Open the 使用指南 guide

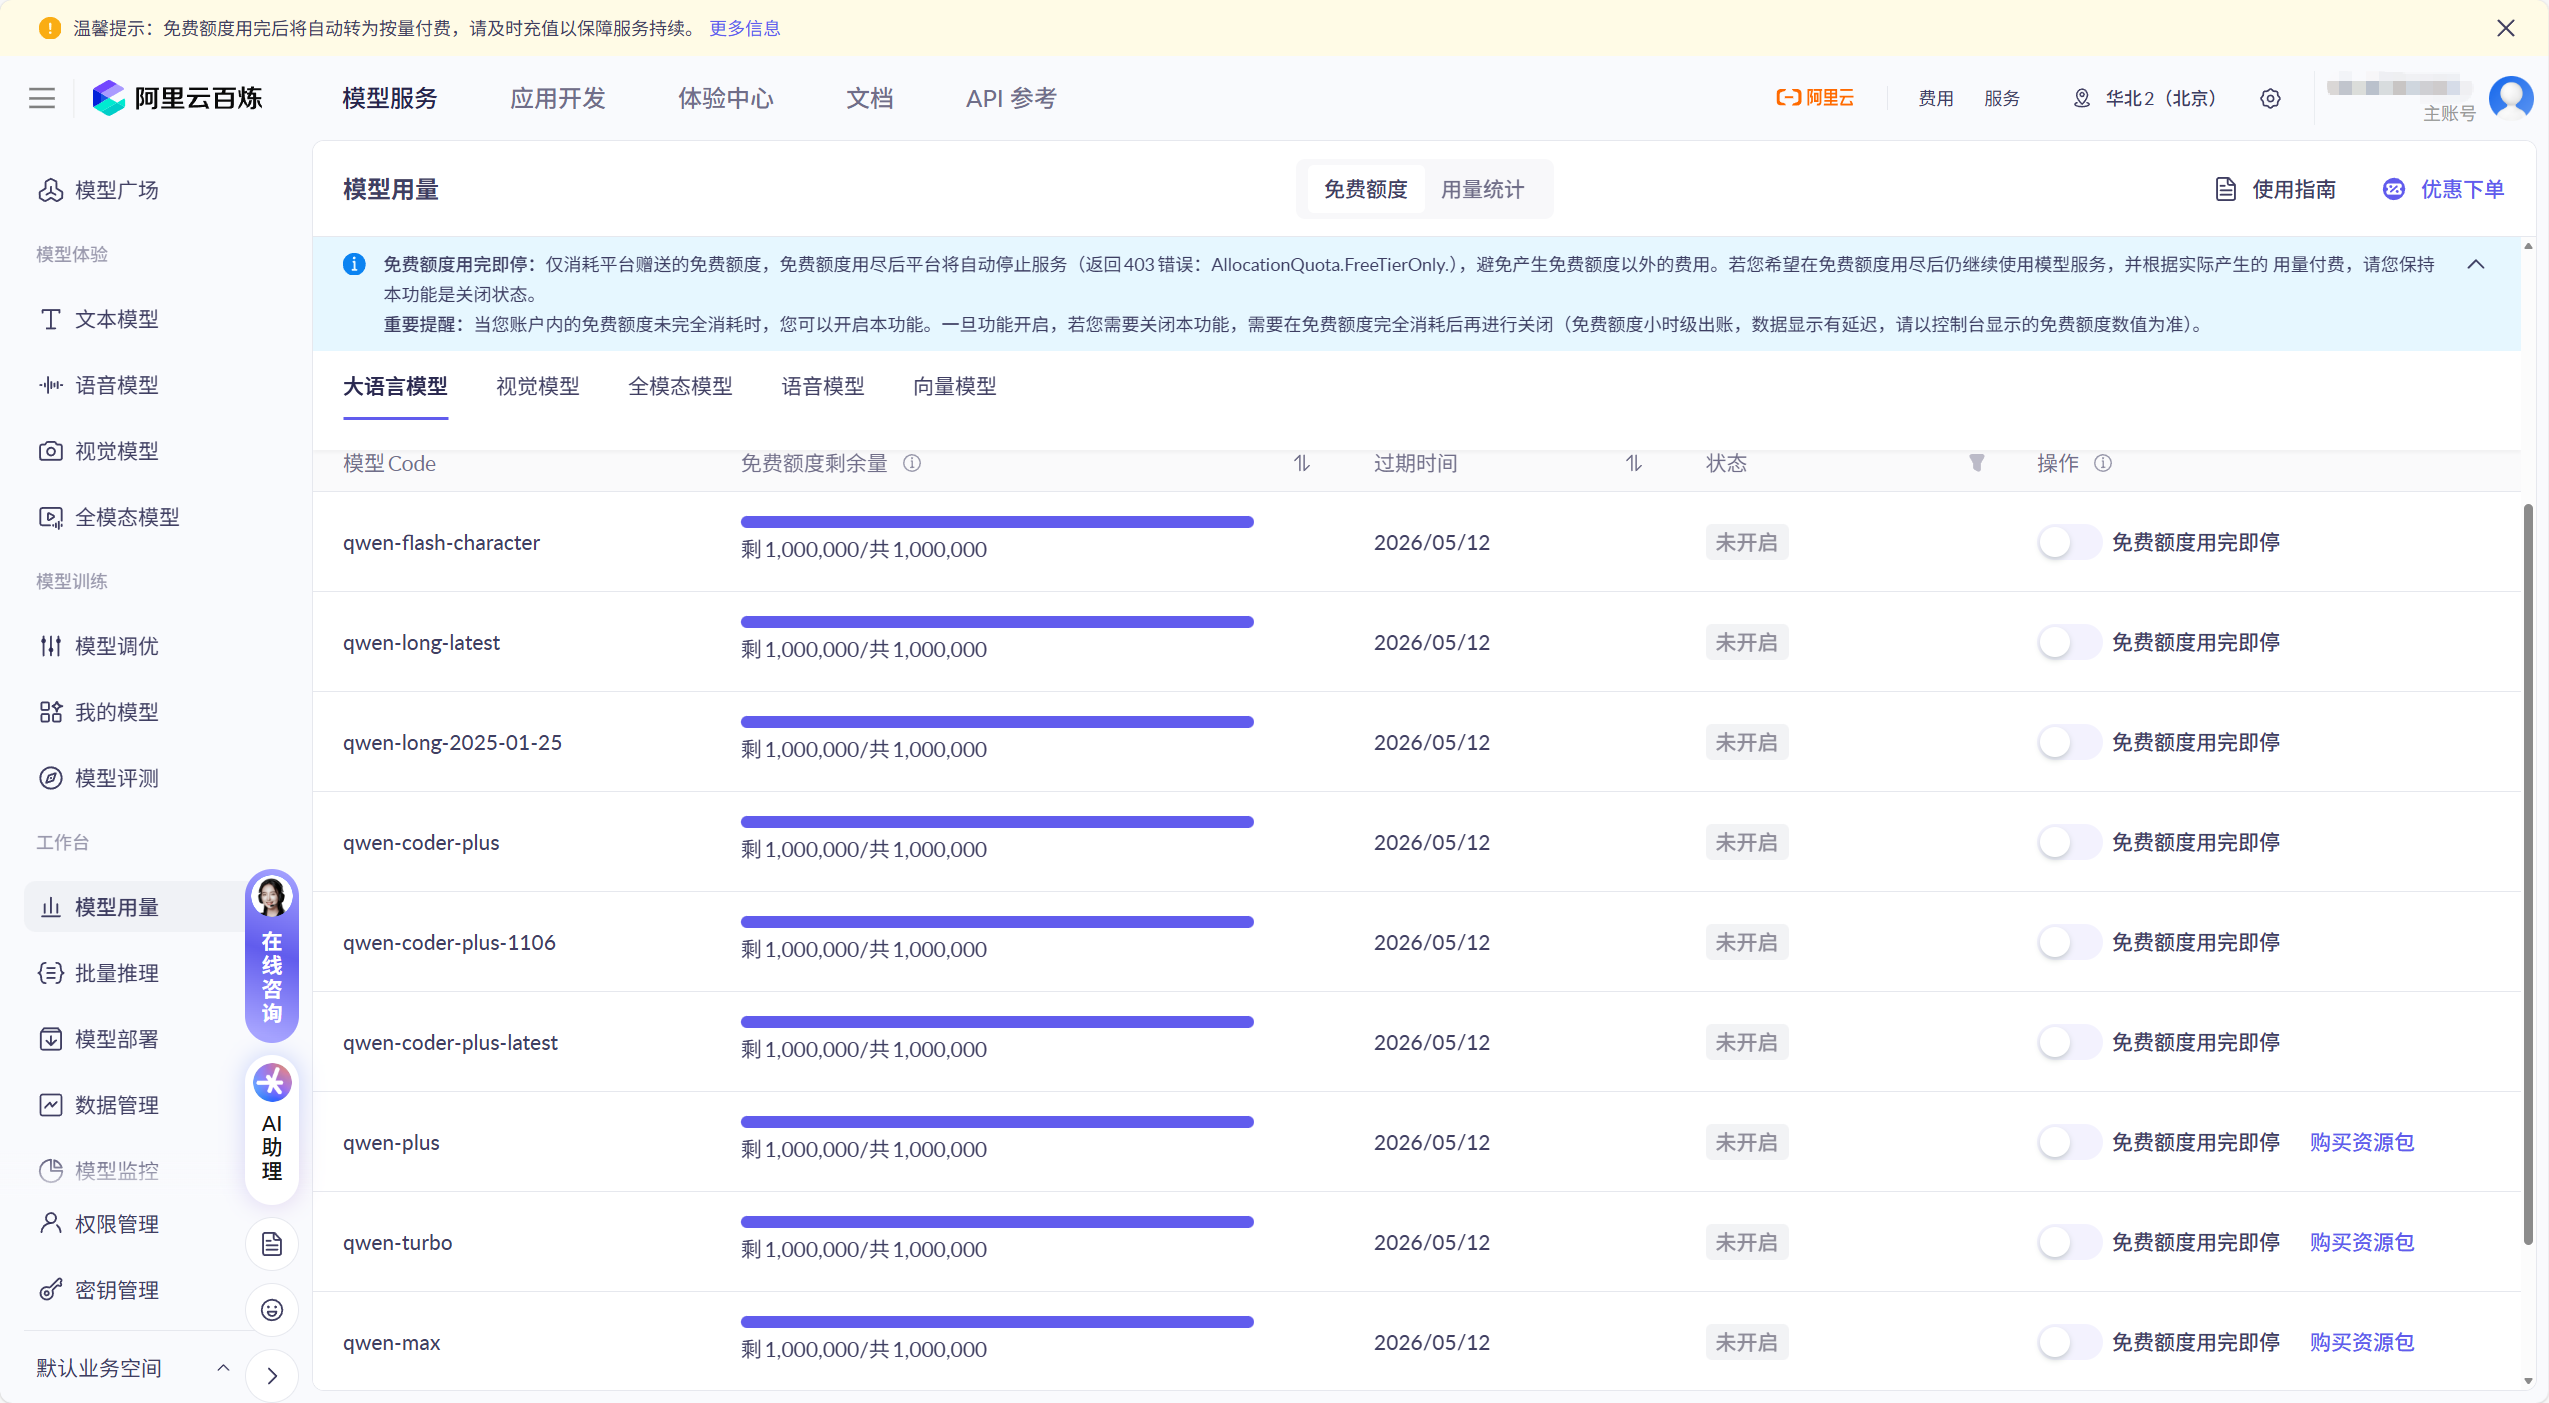pyautogui.click(x=2275, y=189)
